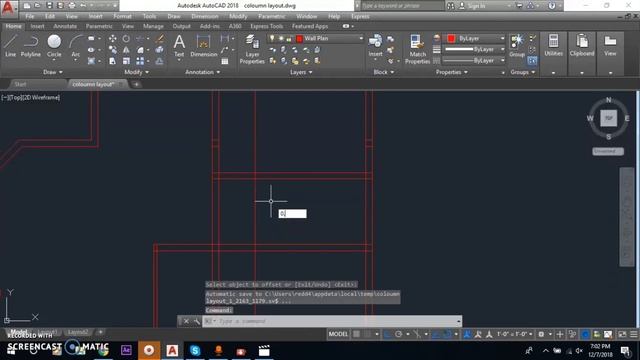Click the keyword search box in title bar
This screenshot has width=640, height=360.
pyautogui.click(x=402, y=6)
